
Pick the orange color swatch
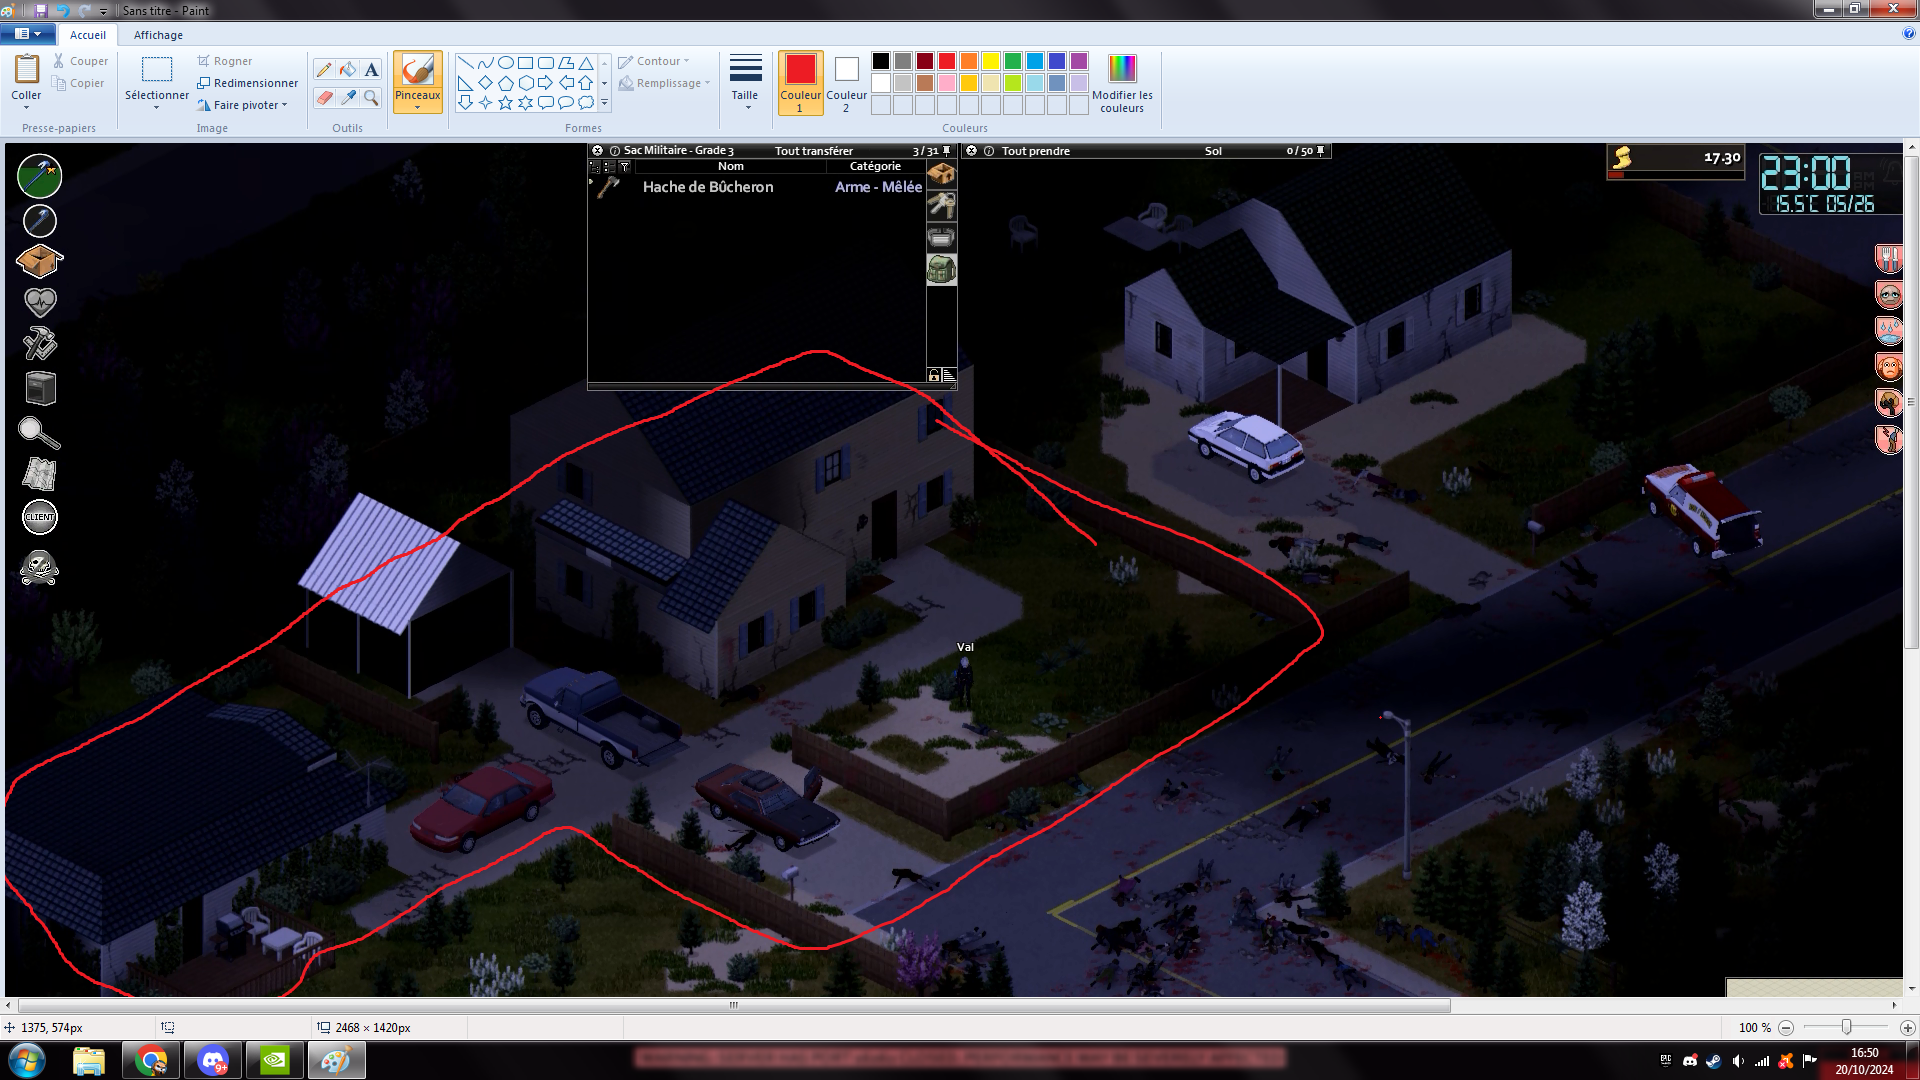pyautogui.click(x=969, y=61)
